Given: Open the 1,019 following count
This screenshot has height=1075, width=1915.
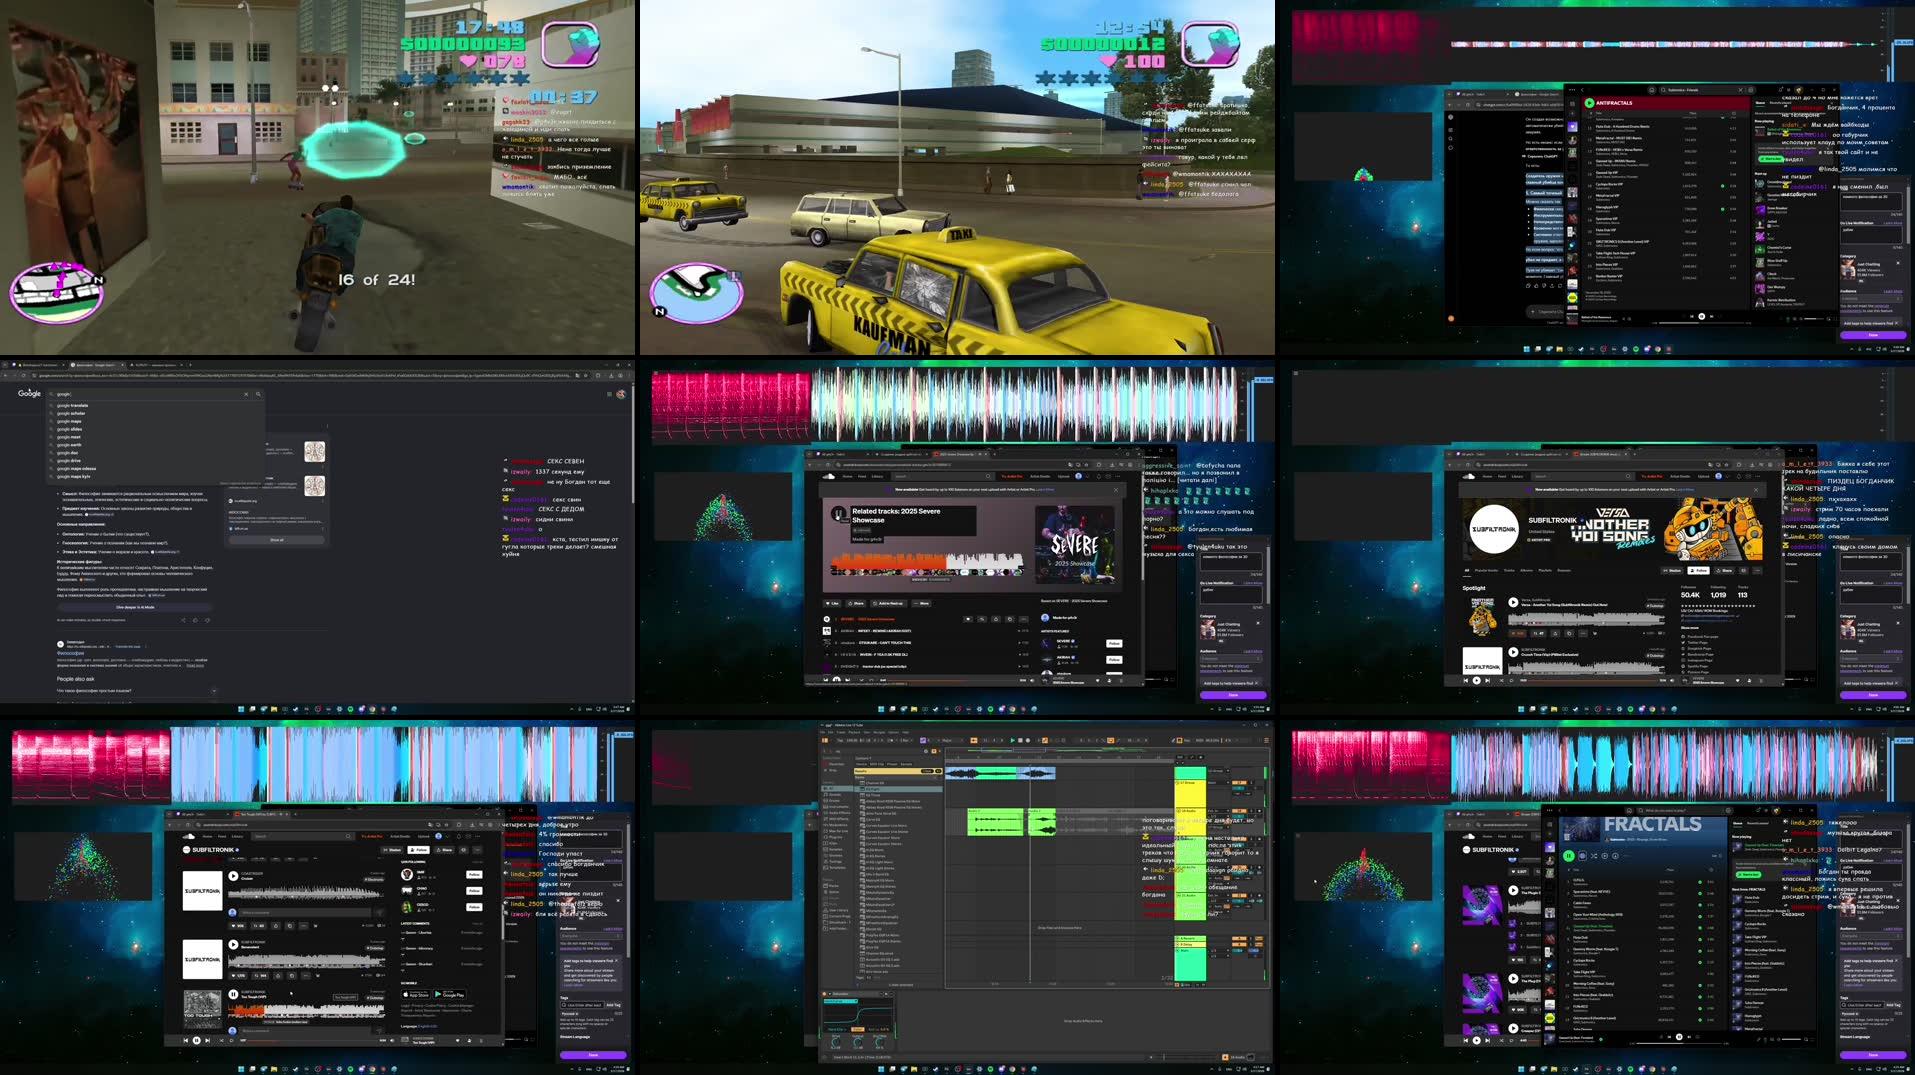Looking at the screenshot, I should (1718, 595).
